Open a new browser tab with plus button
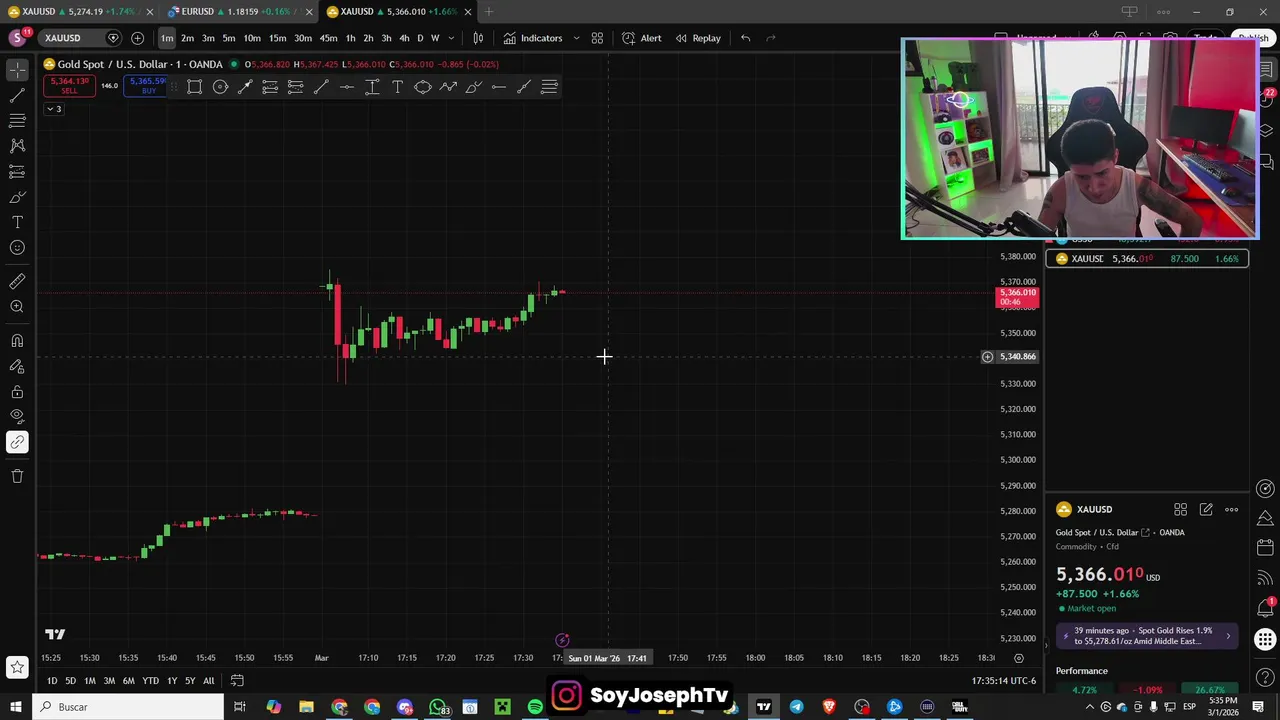Screen dimensions: 1280x720 point(489,12)
